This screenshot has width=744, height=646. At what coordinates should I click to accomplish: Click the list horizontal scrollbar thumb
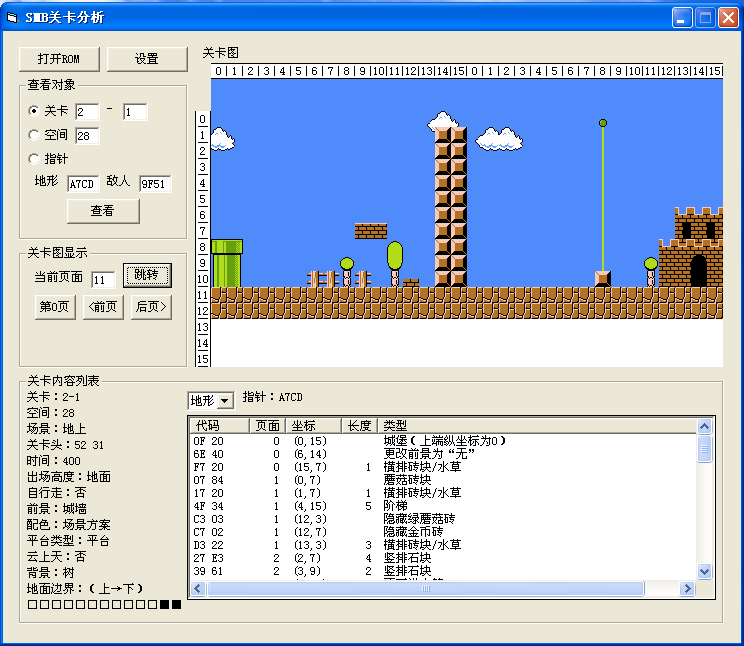pos(426,589)
